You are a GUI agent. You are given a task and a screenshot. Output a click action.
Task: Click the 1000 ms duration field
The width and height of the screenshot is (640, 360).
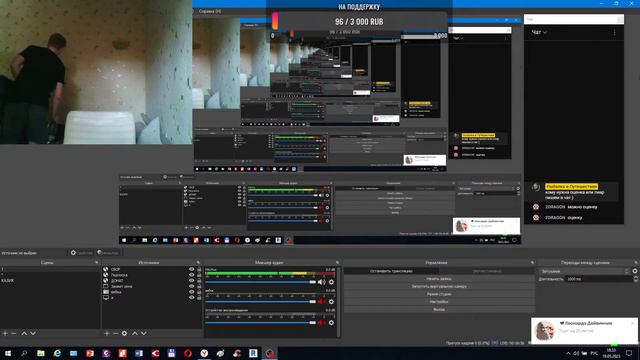(599, 279)
